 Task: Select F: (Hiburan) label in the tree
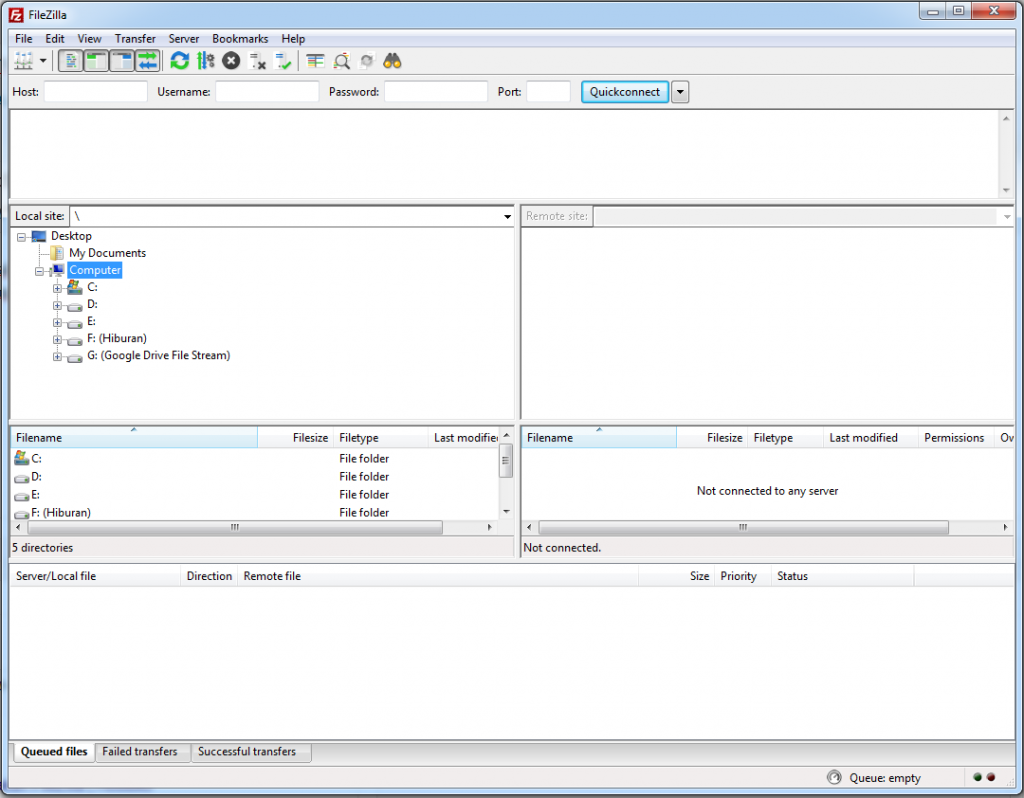pyautogui.click(x=117, y=338)
